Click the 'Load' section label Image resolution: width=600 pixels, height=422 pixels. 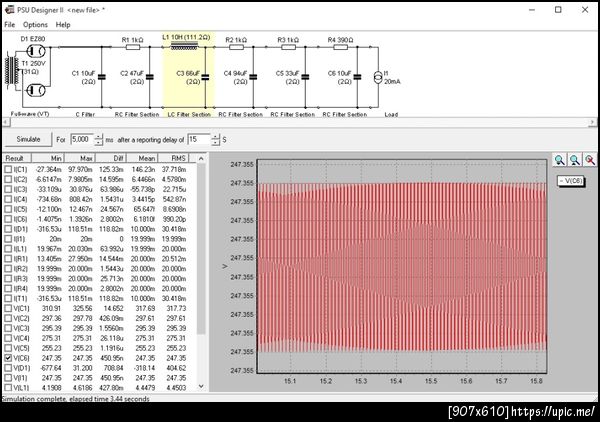pos(391,114)
